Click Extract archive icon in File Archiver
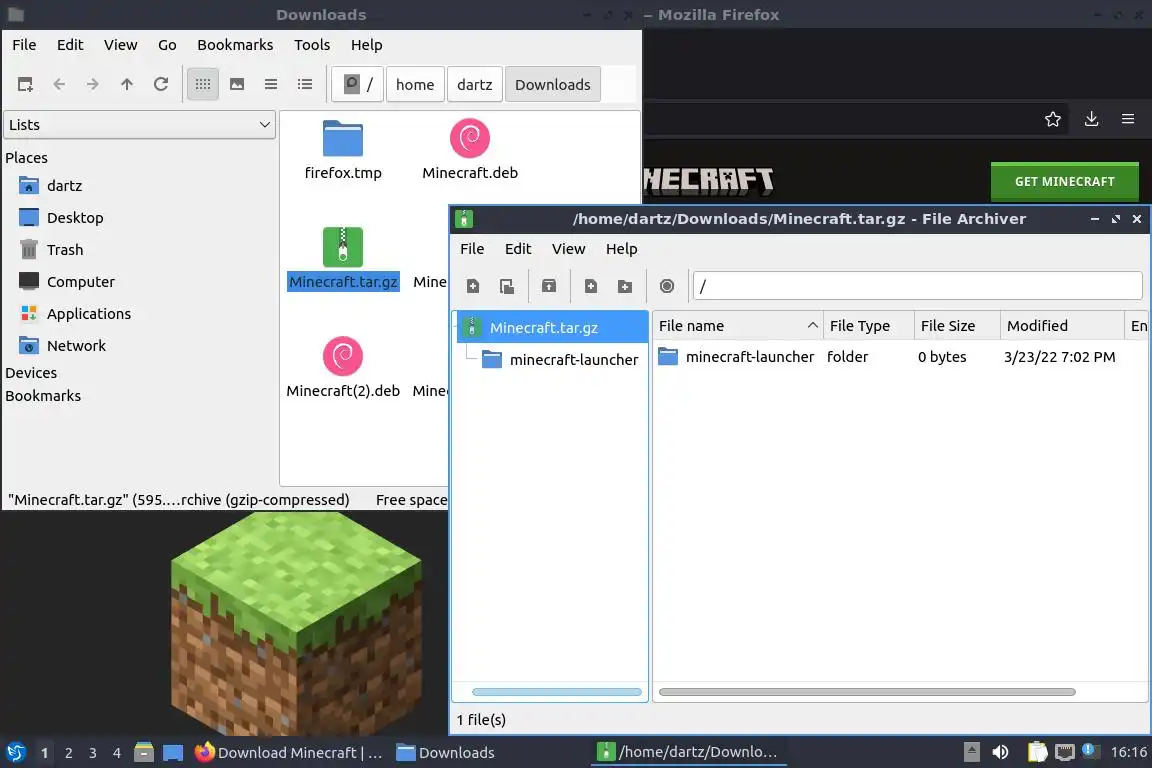Screen dimensions: 1152x768 click(549, 286)
